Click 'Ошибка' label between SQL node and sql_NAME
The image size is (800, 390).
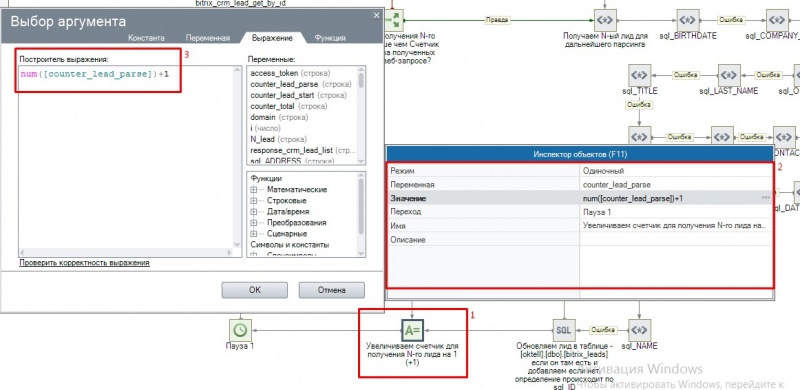pyautogui.click(x=603, y=330)
